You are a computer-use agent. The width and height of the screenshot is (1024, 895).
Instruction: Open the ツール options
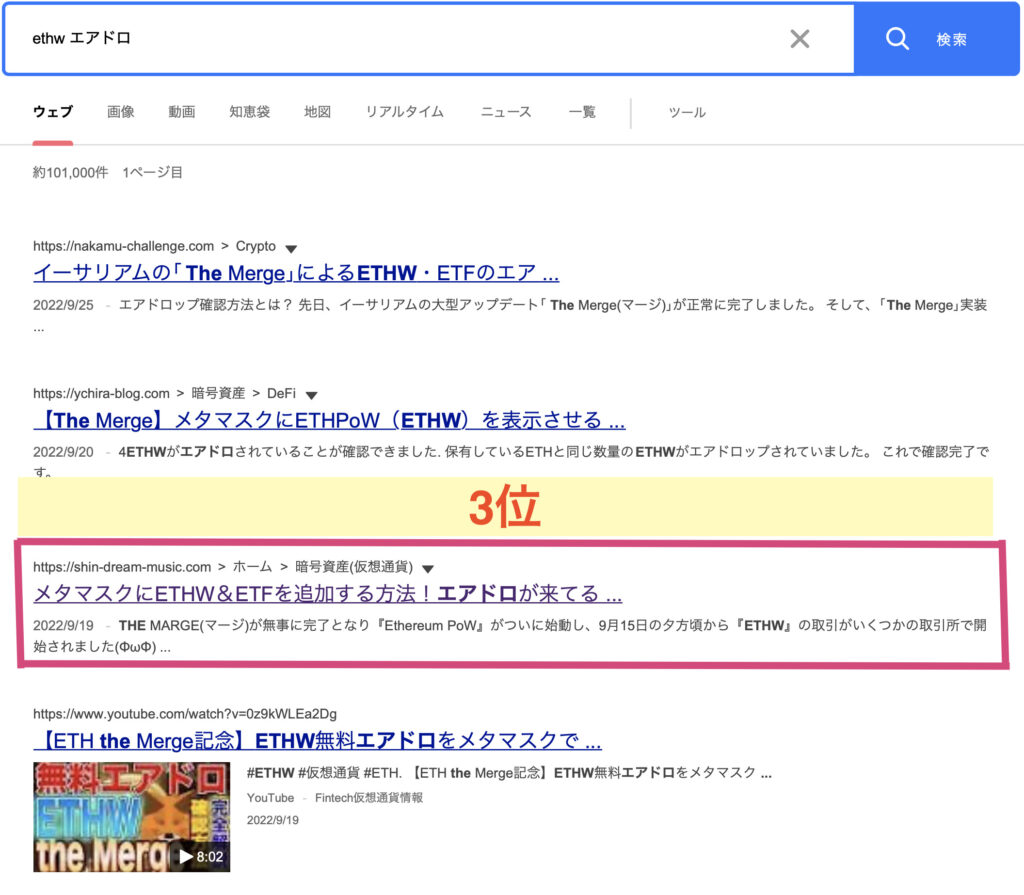tap(687, 112)
